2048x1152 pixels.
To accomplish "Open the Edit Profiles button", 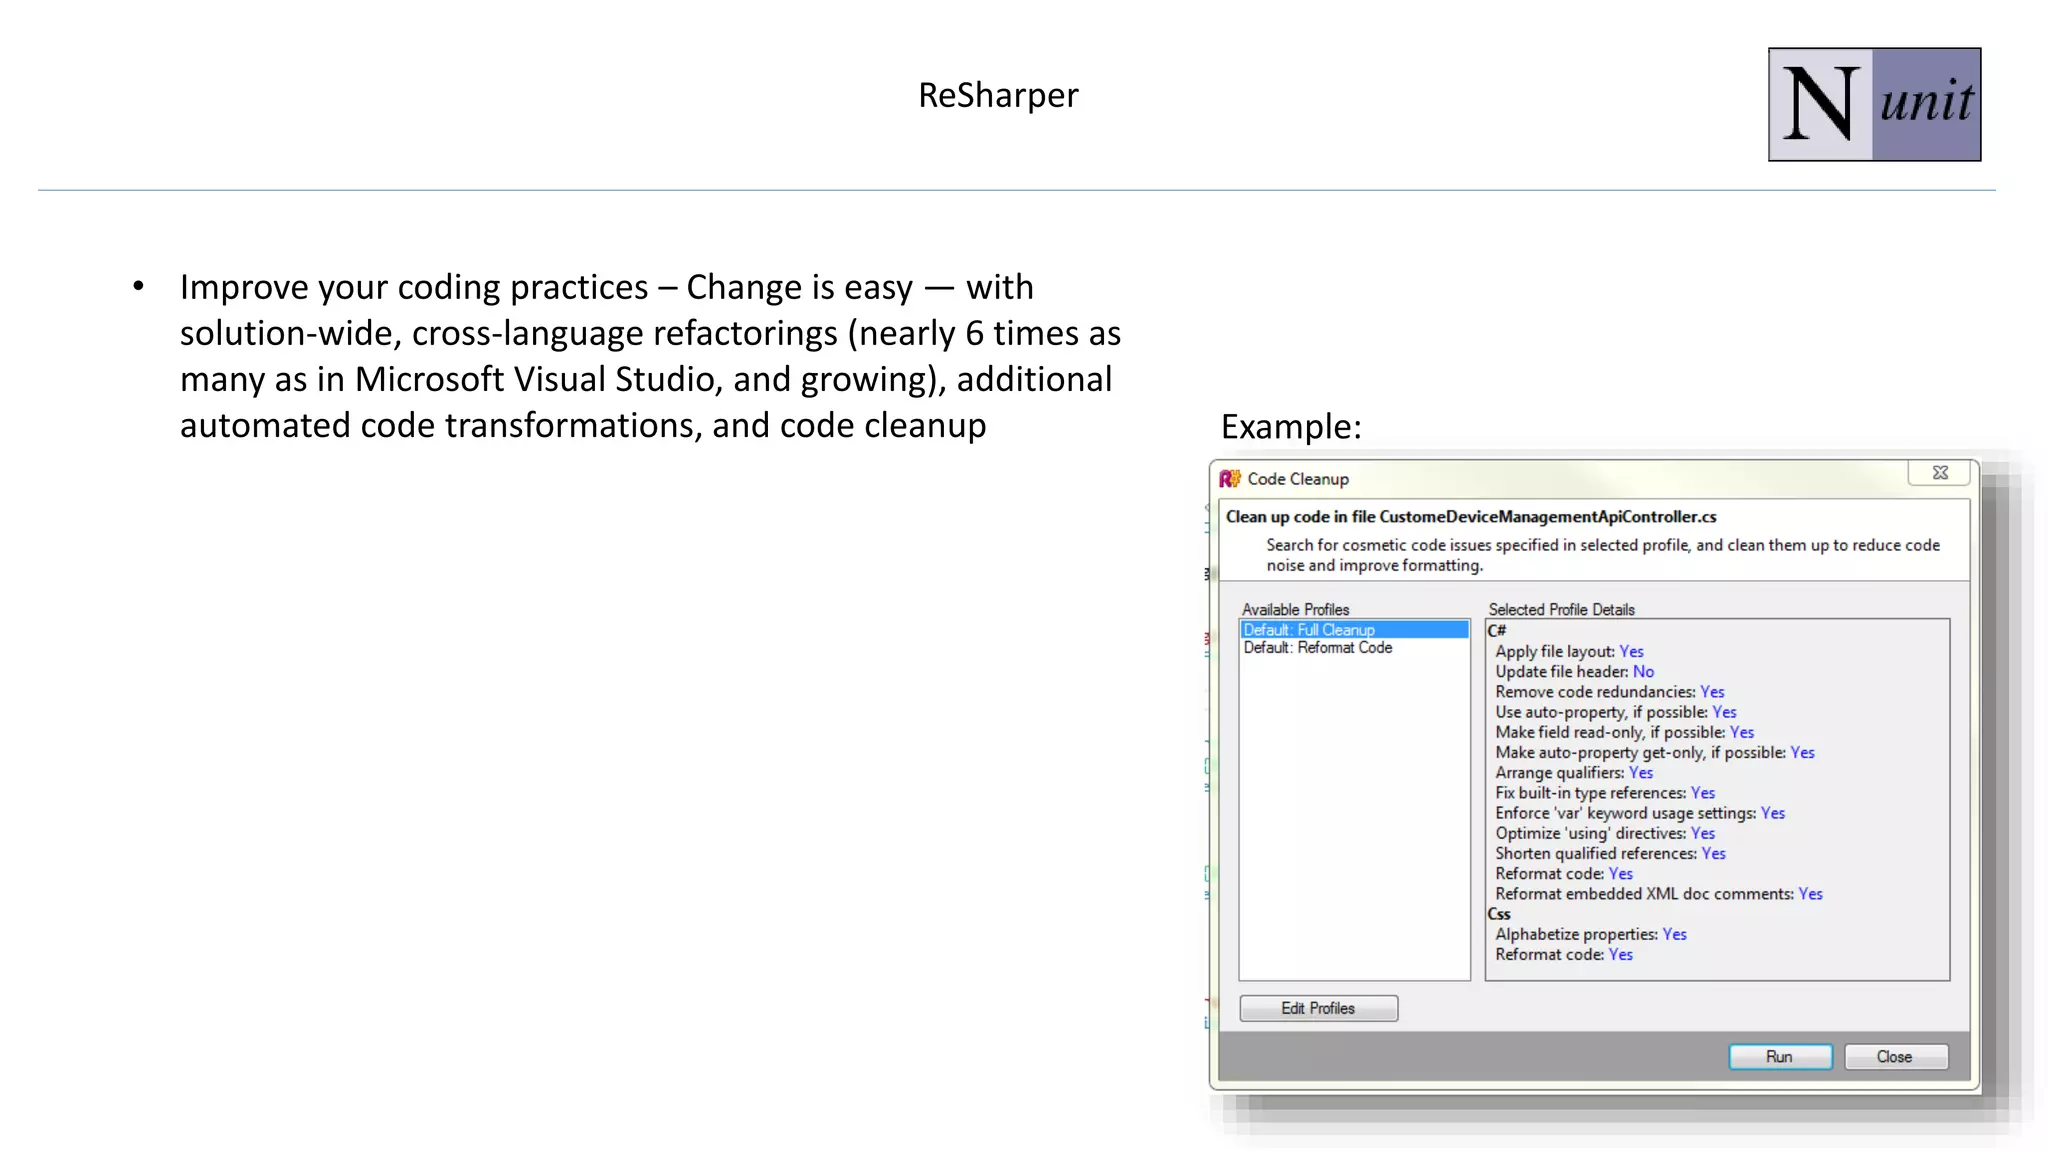I will tap(1318, 1008).
